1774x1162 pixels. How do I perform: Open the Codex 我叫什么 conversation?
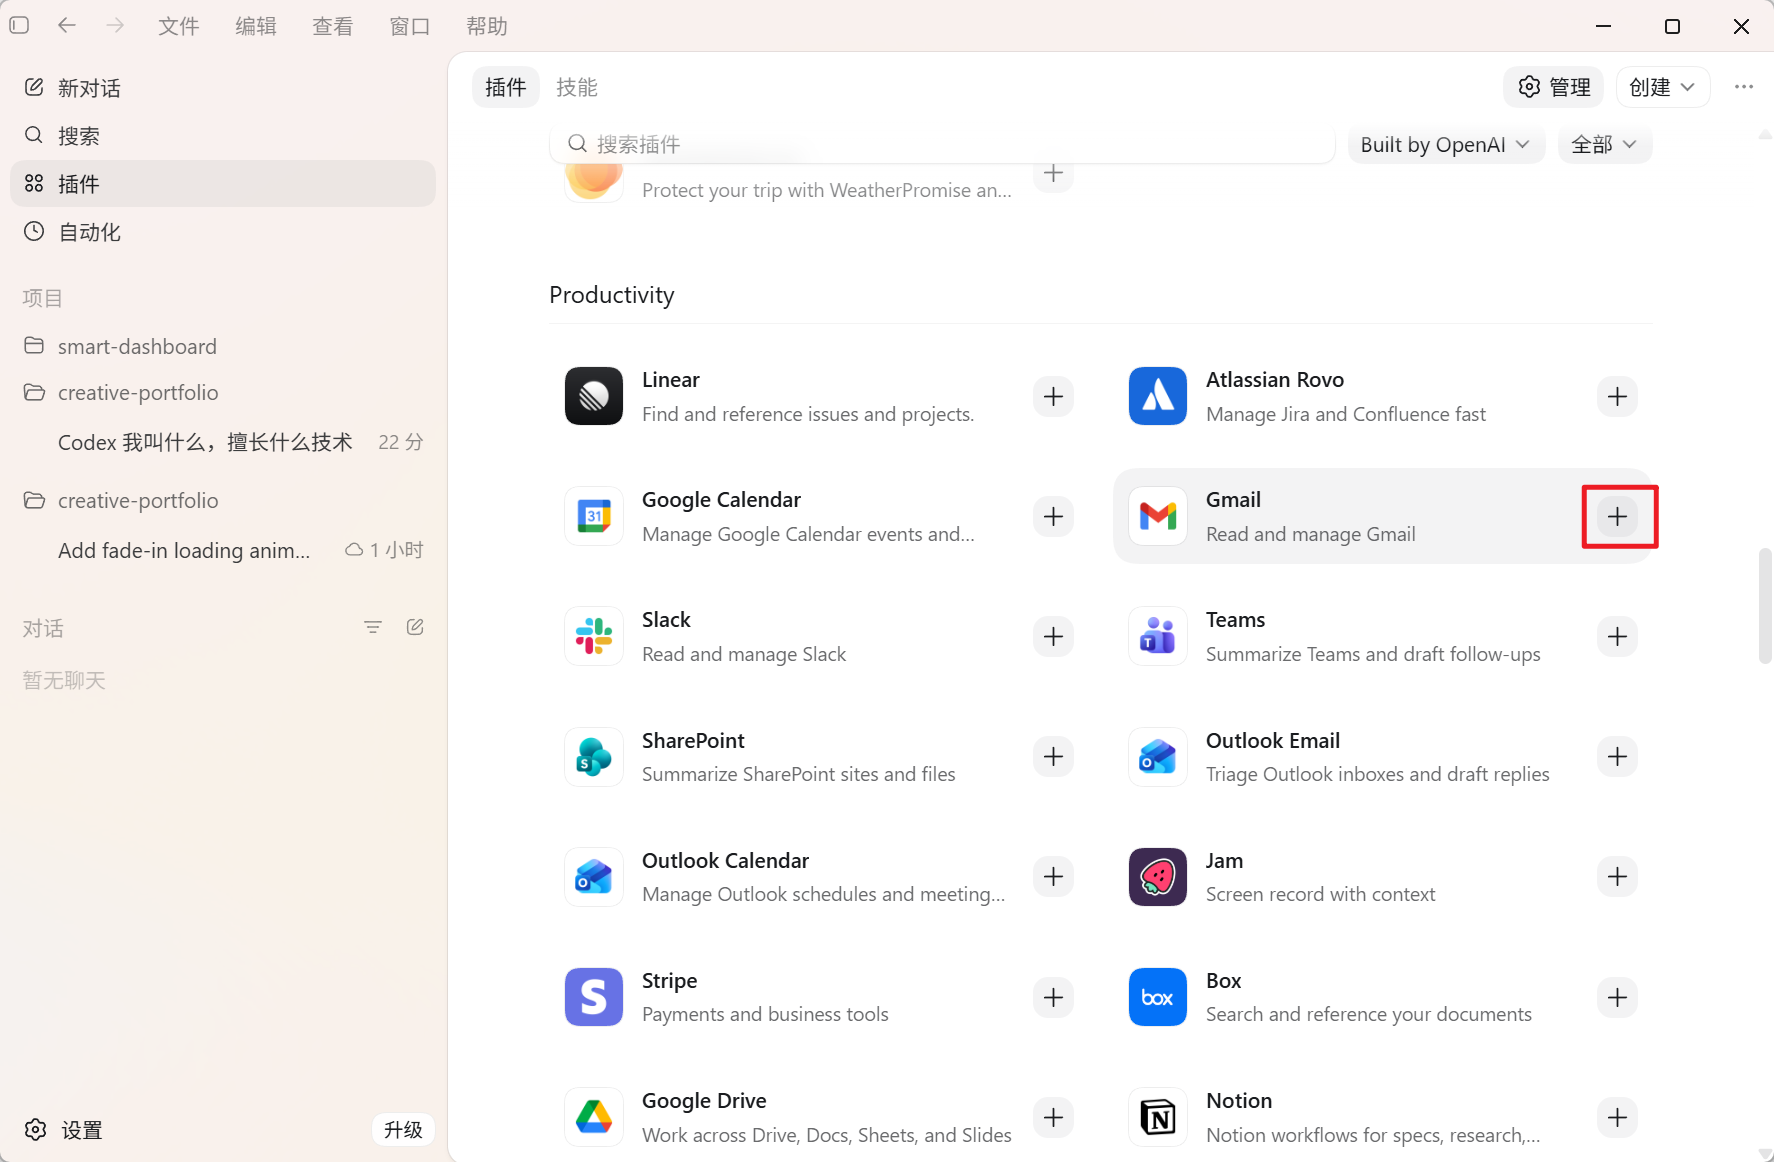tap(223, 442)
